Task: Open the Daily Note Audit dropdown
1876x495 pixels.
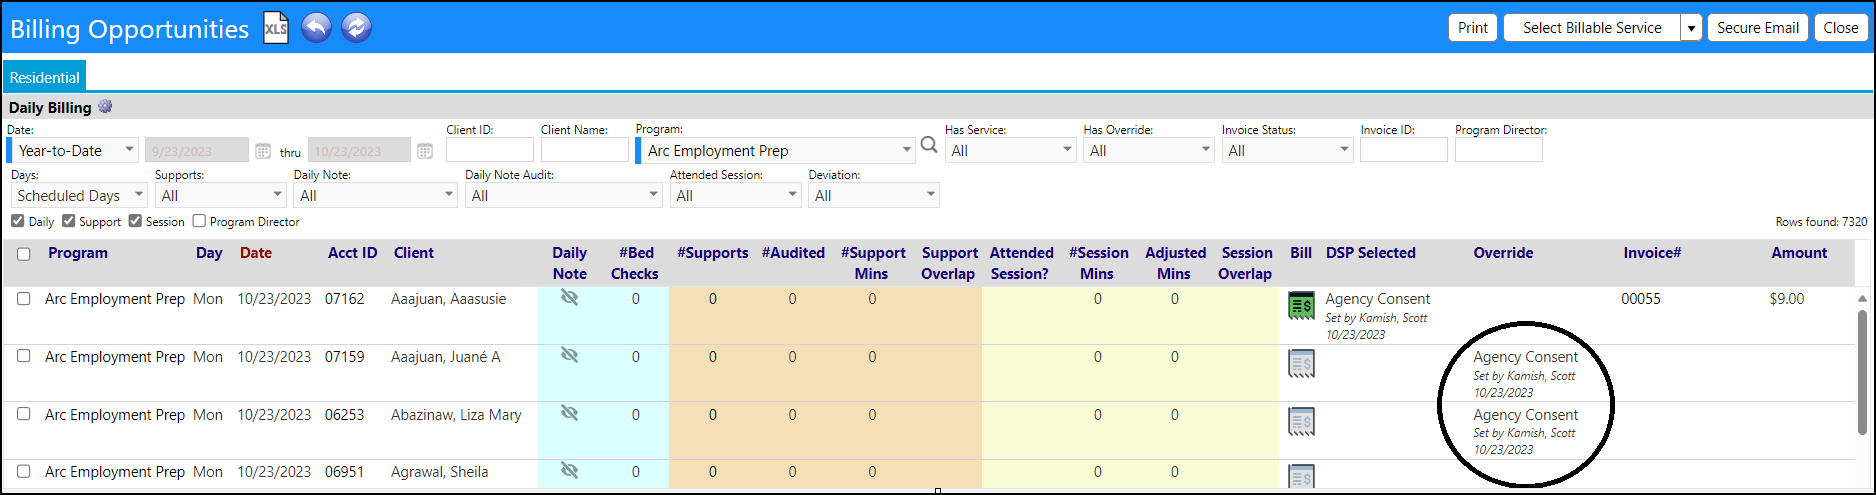Action: pyautogui.click(x=564, y=195)
